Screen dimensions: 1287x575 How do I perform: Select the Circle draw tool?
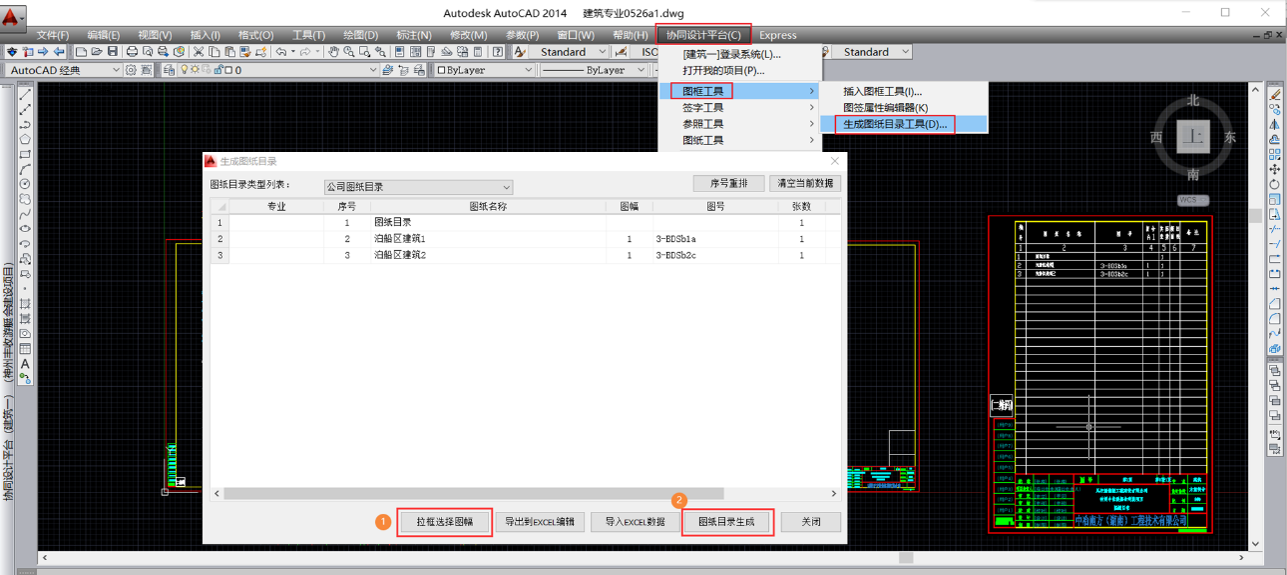click(x=25, y=184)
